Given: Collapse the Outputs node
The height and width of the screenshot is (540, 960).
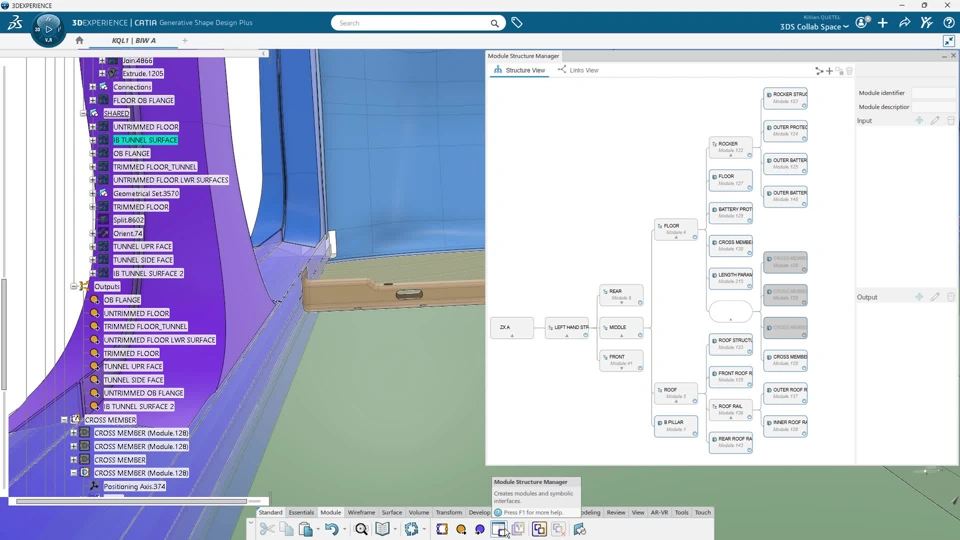Looking at the screenshot, I should (x=73, y=287).
